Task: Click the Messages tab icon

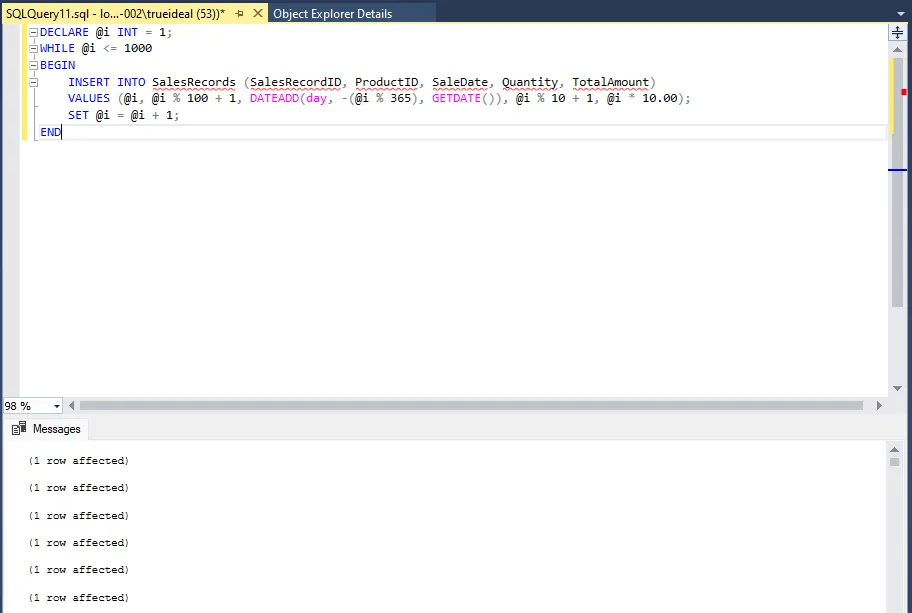Action: 19,429
